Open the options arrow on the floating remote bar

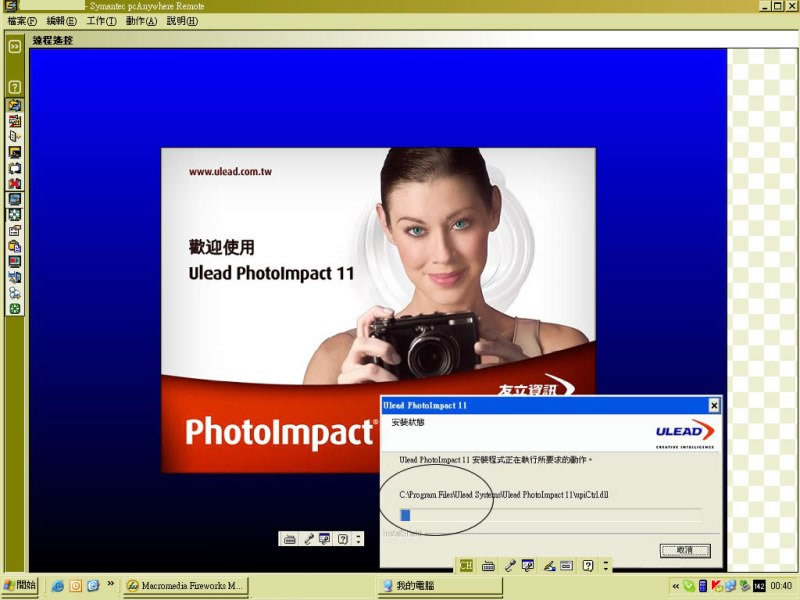pyautogui.click(x=358, y=539)
